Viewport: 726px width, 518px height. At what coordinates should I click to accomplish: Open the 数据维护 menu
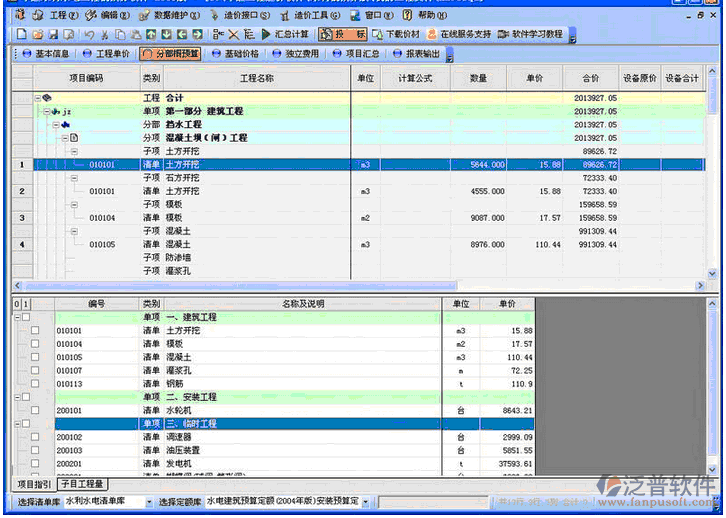(x=171, y=16)
